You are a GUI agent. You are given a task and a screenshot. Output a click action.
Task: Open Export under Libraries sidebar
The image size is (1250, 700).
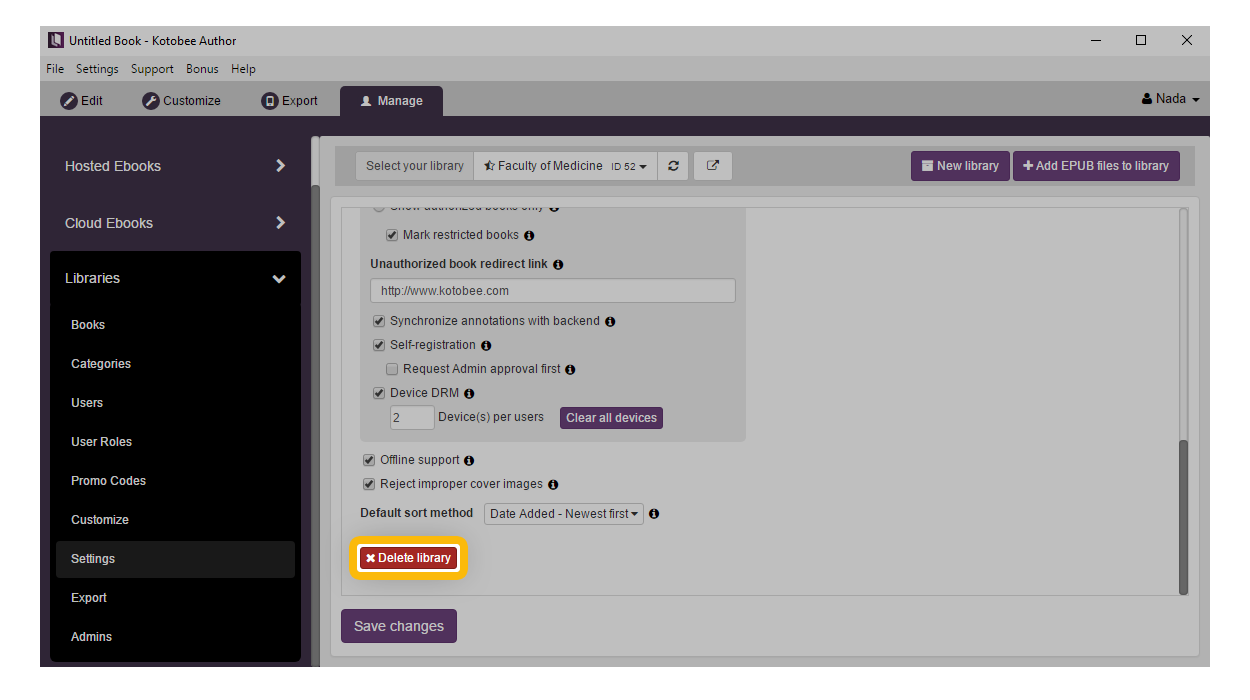(175, 598)
